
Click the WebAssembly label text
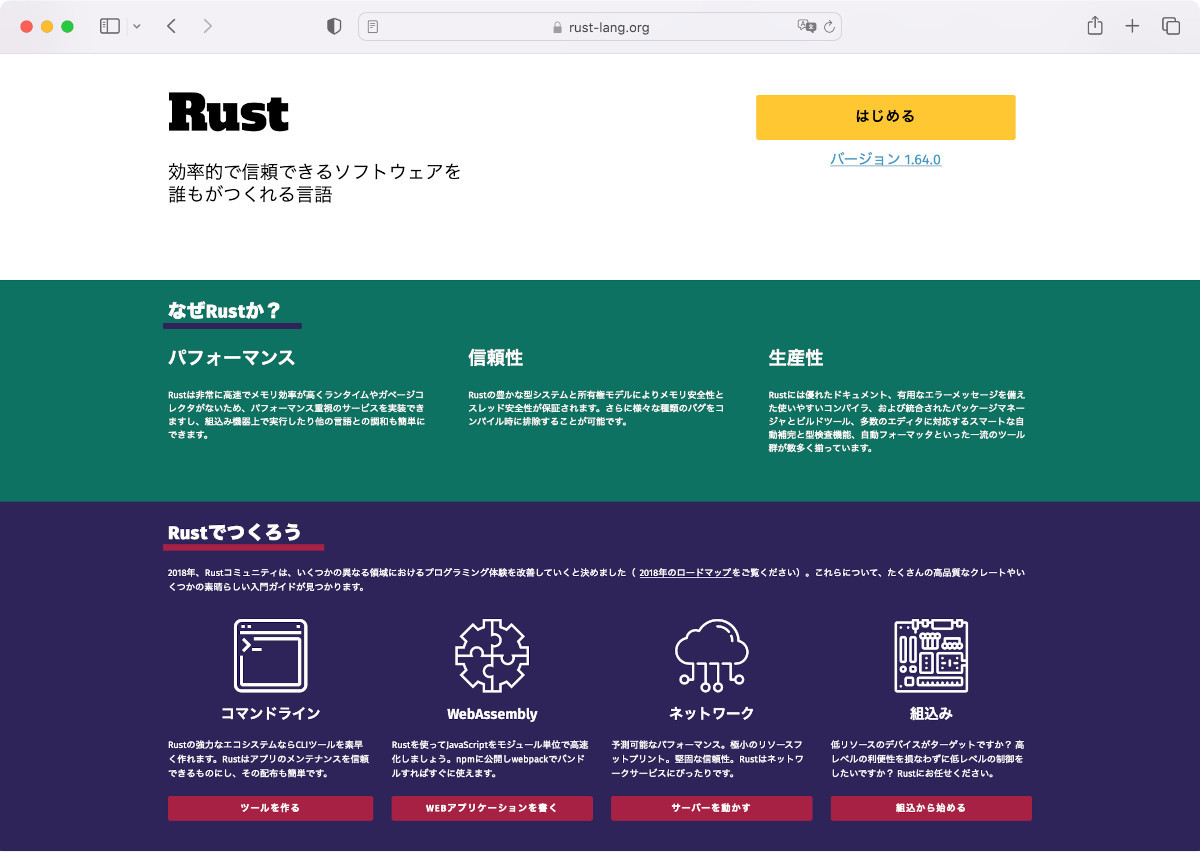point(492,714)
